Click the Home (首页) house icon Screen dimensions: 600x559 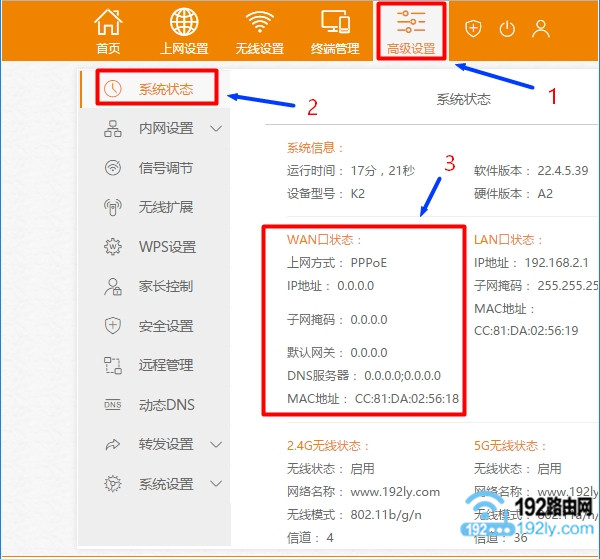click(108, 23)
